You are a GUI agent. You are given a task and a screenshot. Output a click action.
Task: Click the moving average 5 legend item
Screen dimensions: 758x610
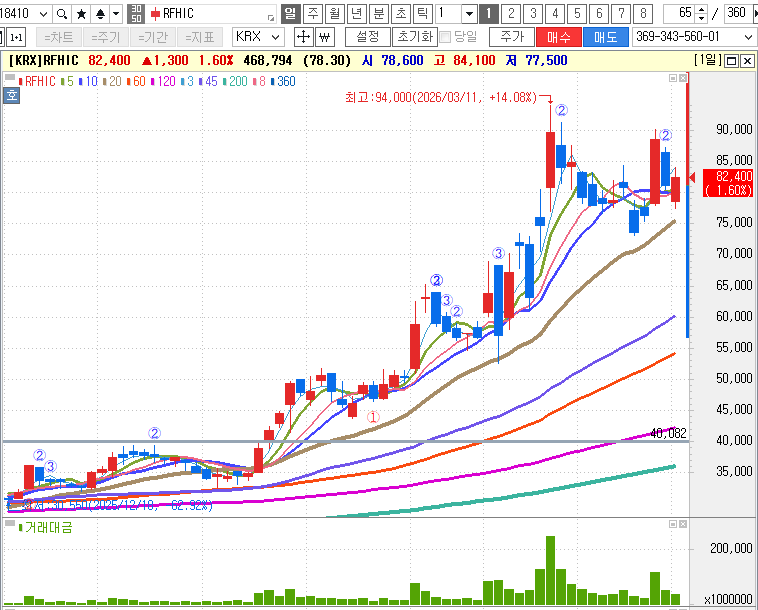(67, 82)
